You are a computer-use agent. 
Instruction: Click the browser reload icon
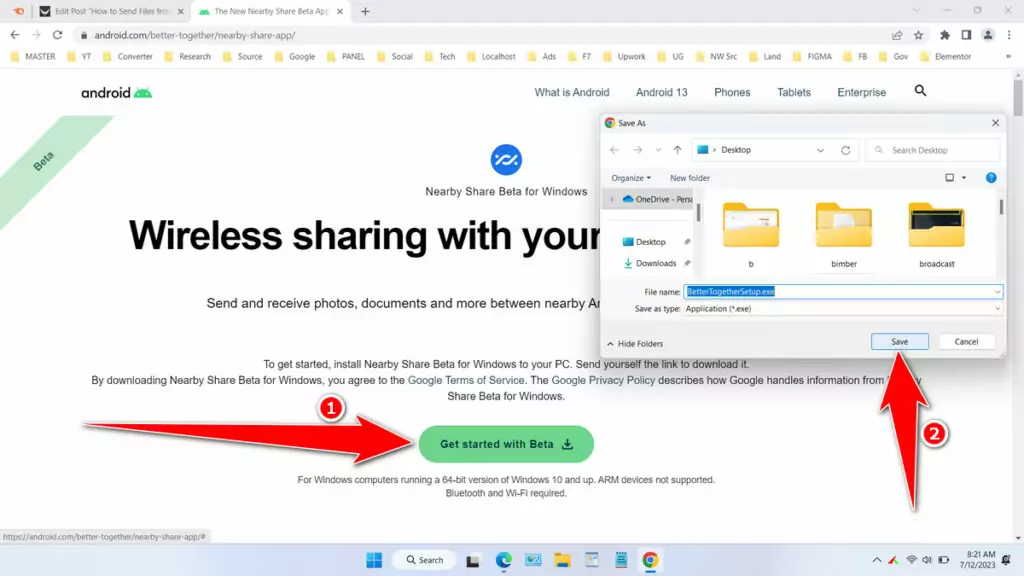(x=57, y=35)
